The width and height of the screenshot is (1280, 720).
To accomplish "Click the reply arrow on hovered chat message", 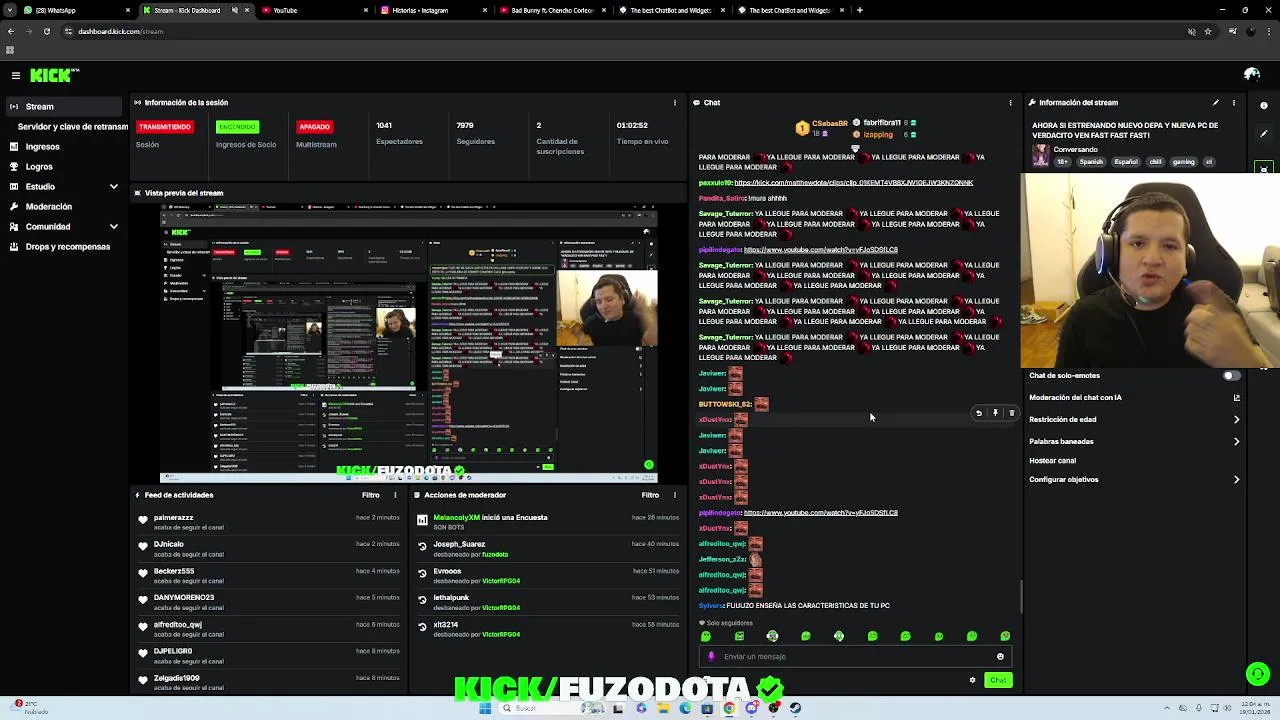I will click(x=979, y=413).
